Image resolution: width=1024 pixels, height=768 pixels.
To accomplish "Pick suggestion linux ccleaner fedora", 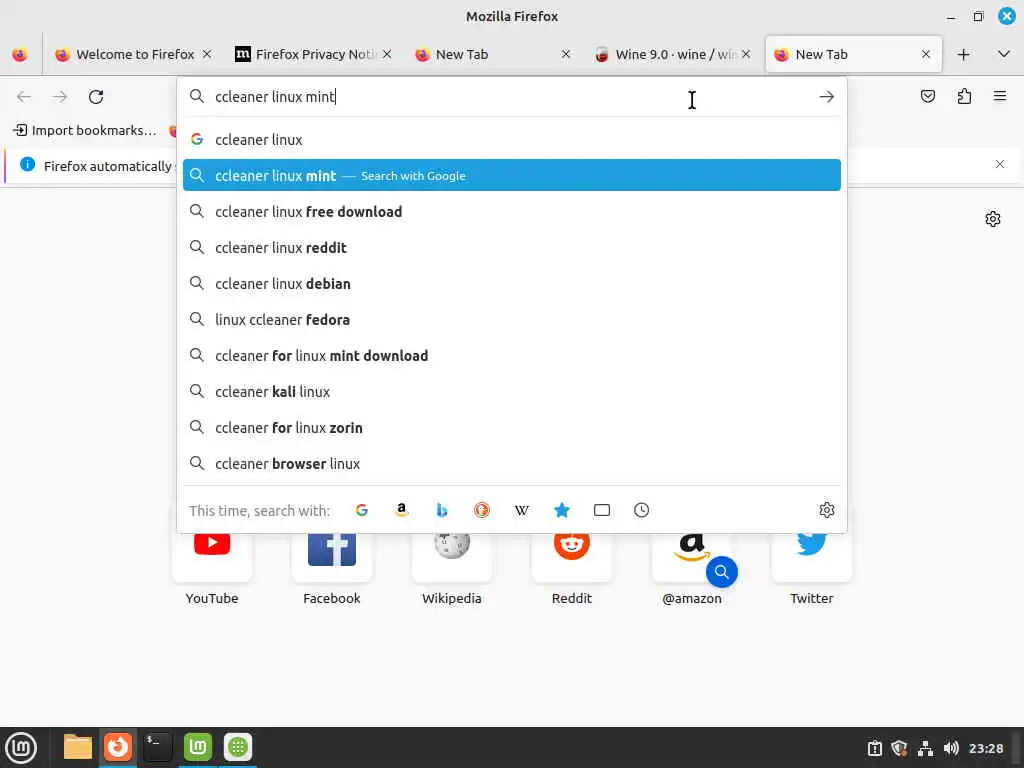I will coord(512,319).
